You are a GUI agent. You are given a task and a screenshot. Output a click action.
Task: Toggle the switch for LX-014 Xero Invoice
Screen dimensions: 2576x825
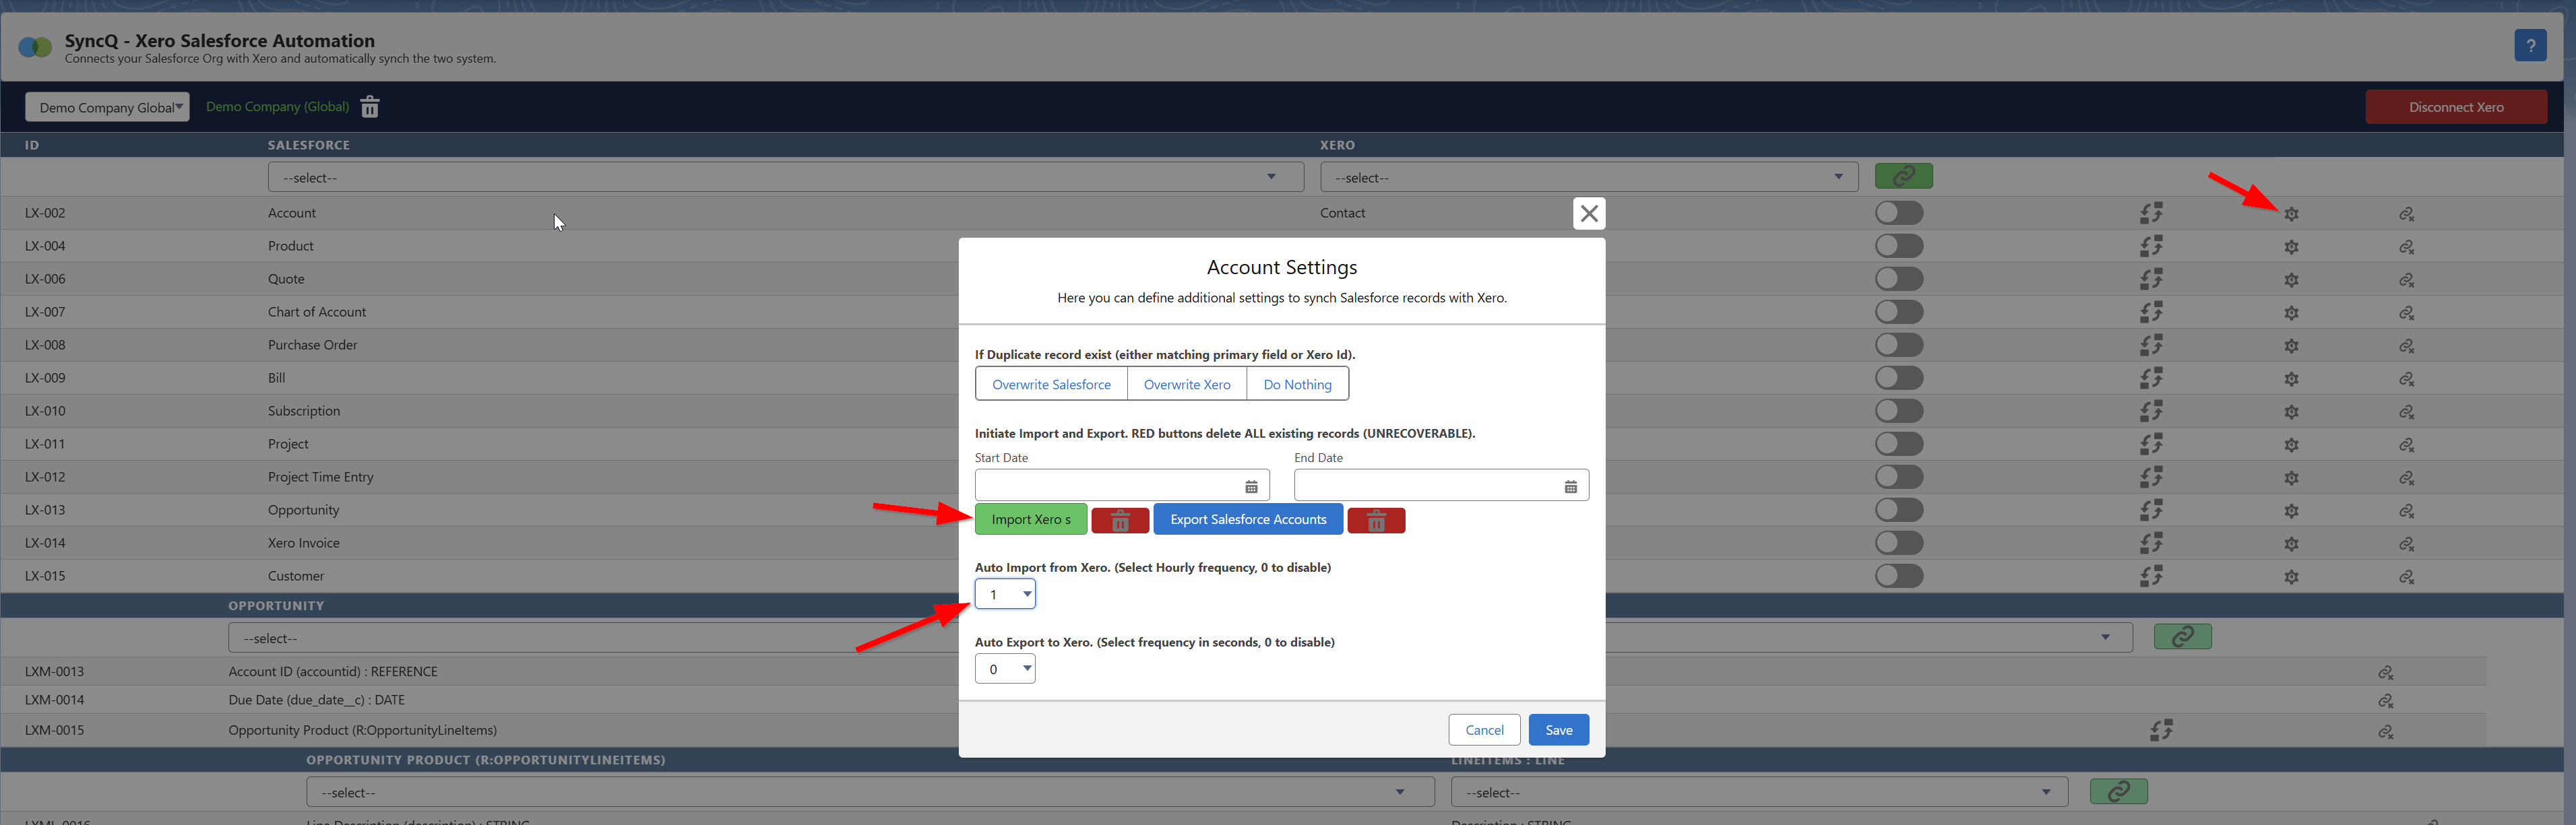(x=1899, y=543)
